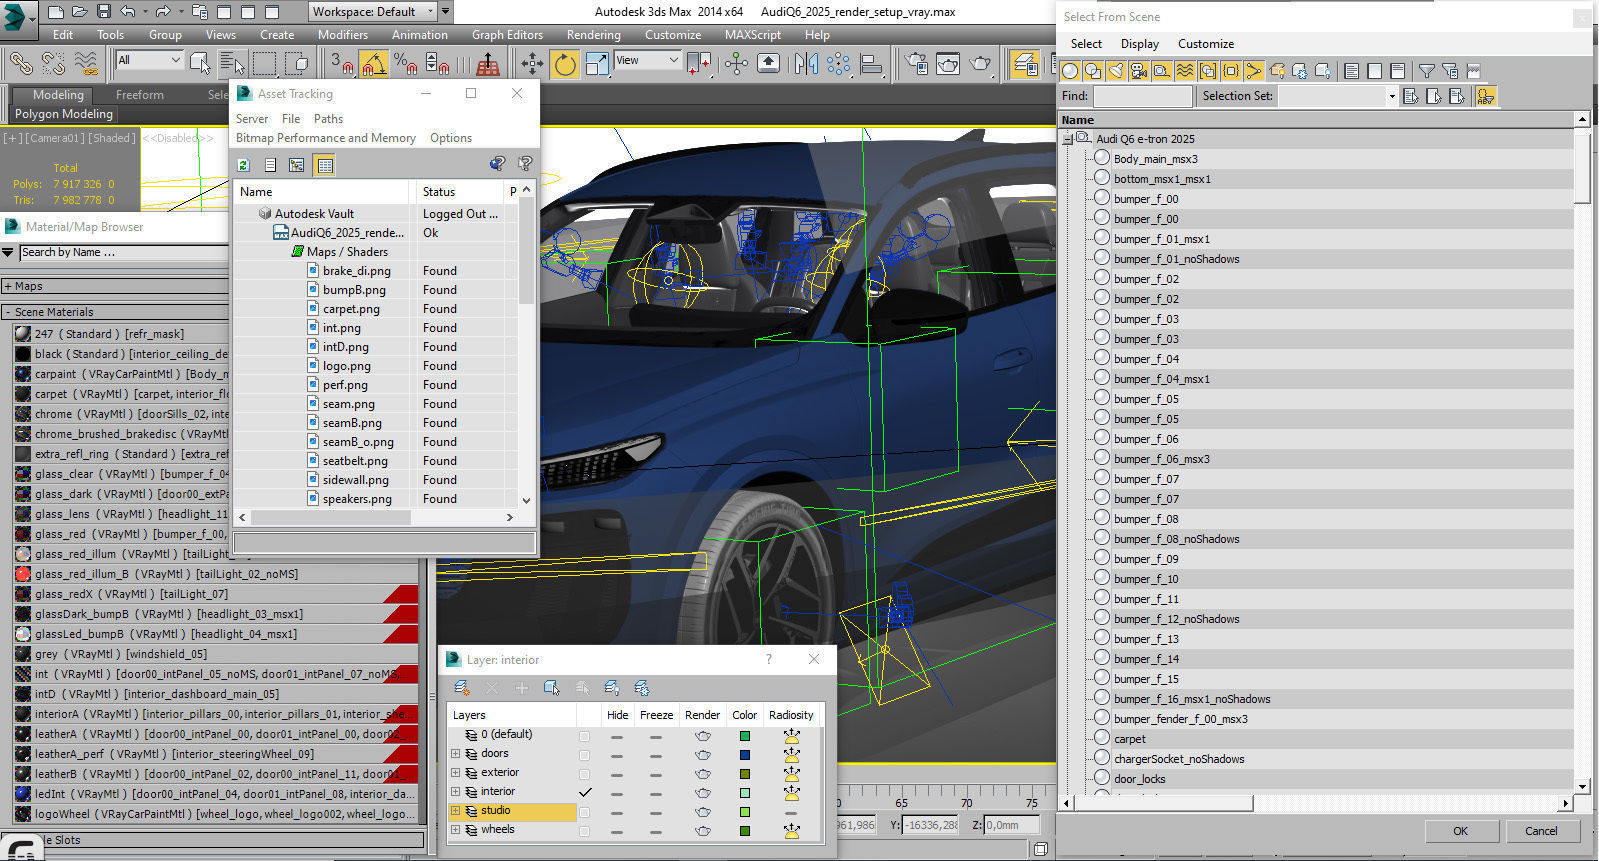Open the Rendering menu
This screenshot has height=861, width=1599.
point(593,34)
